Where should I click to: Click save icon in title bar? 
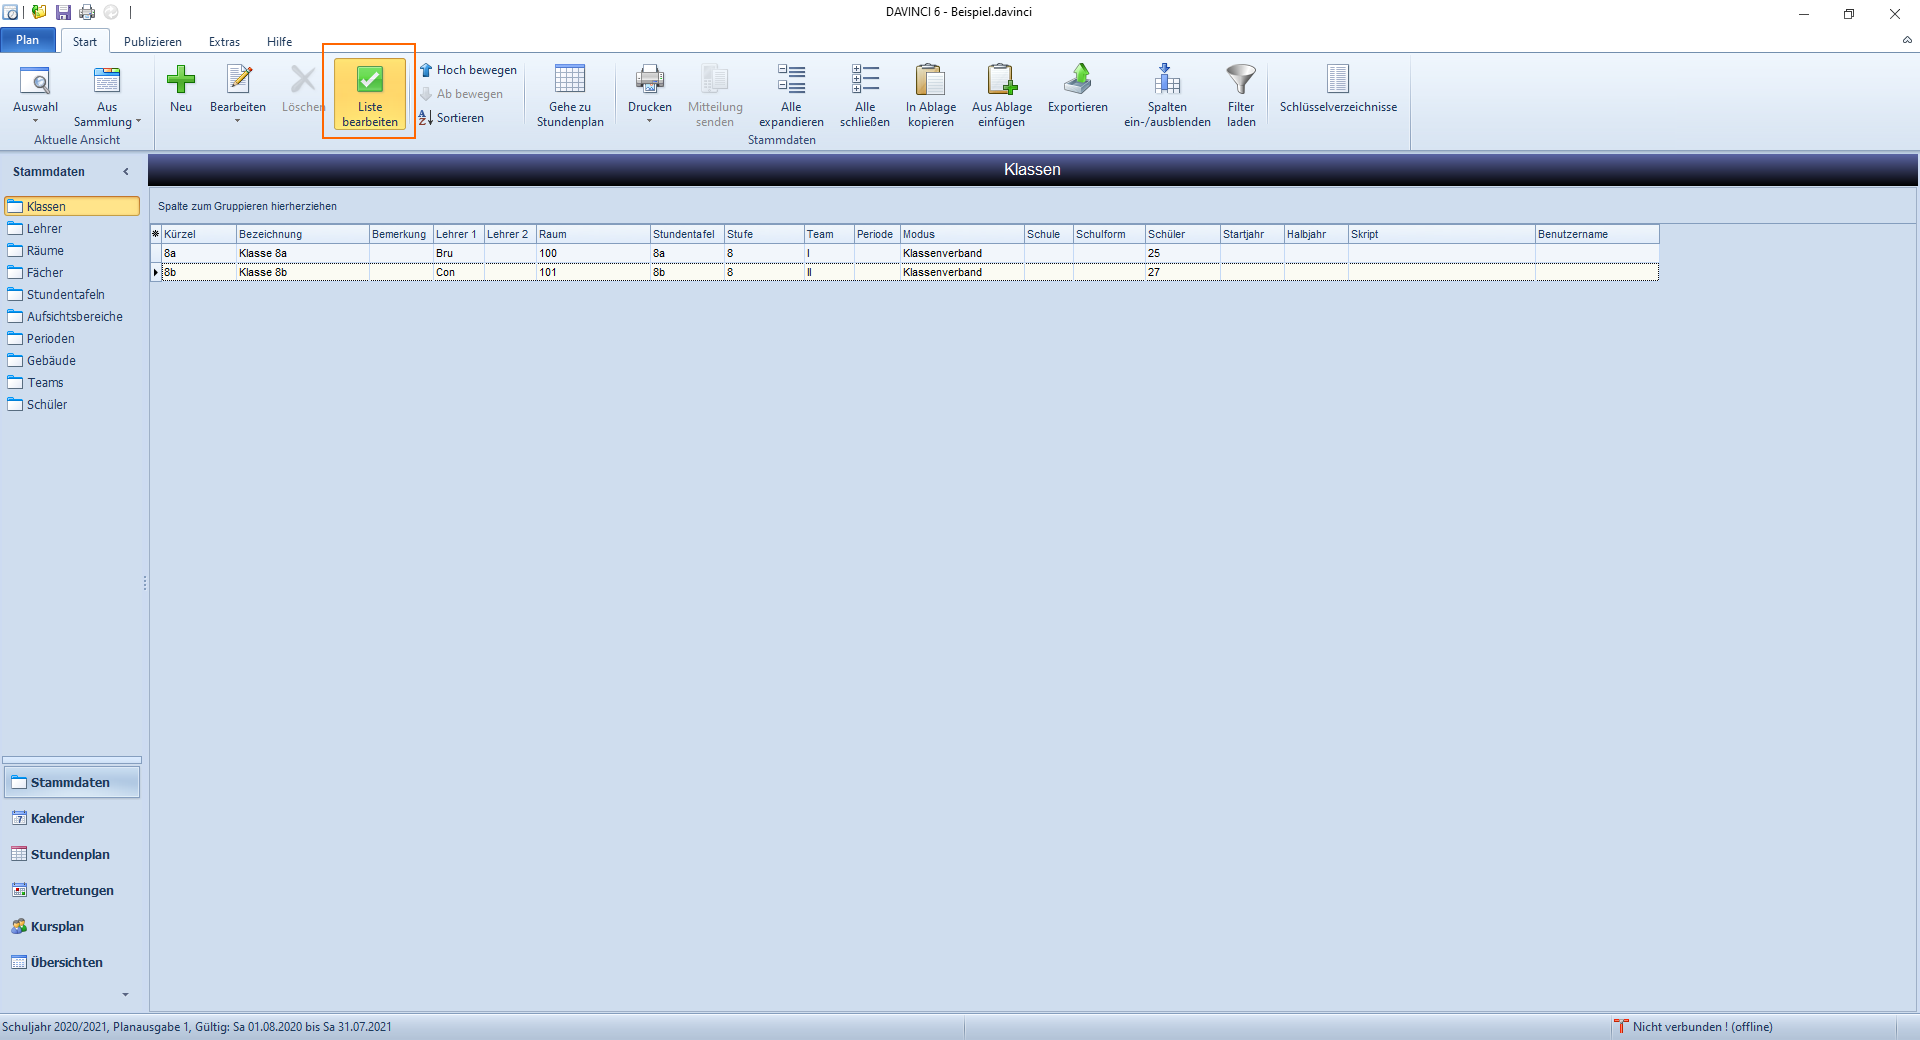[x=63, y=12]
